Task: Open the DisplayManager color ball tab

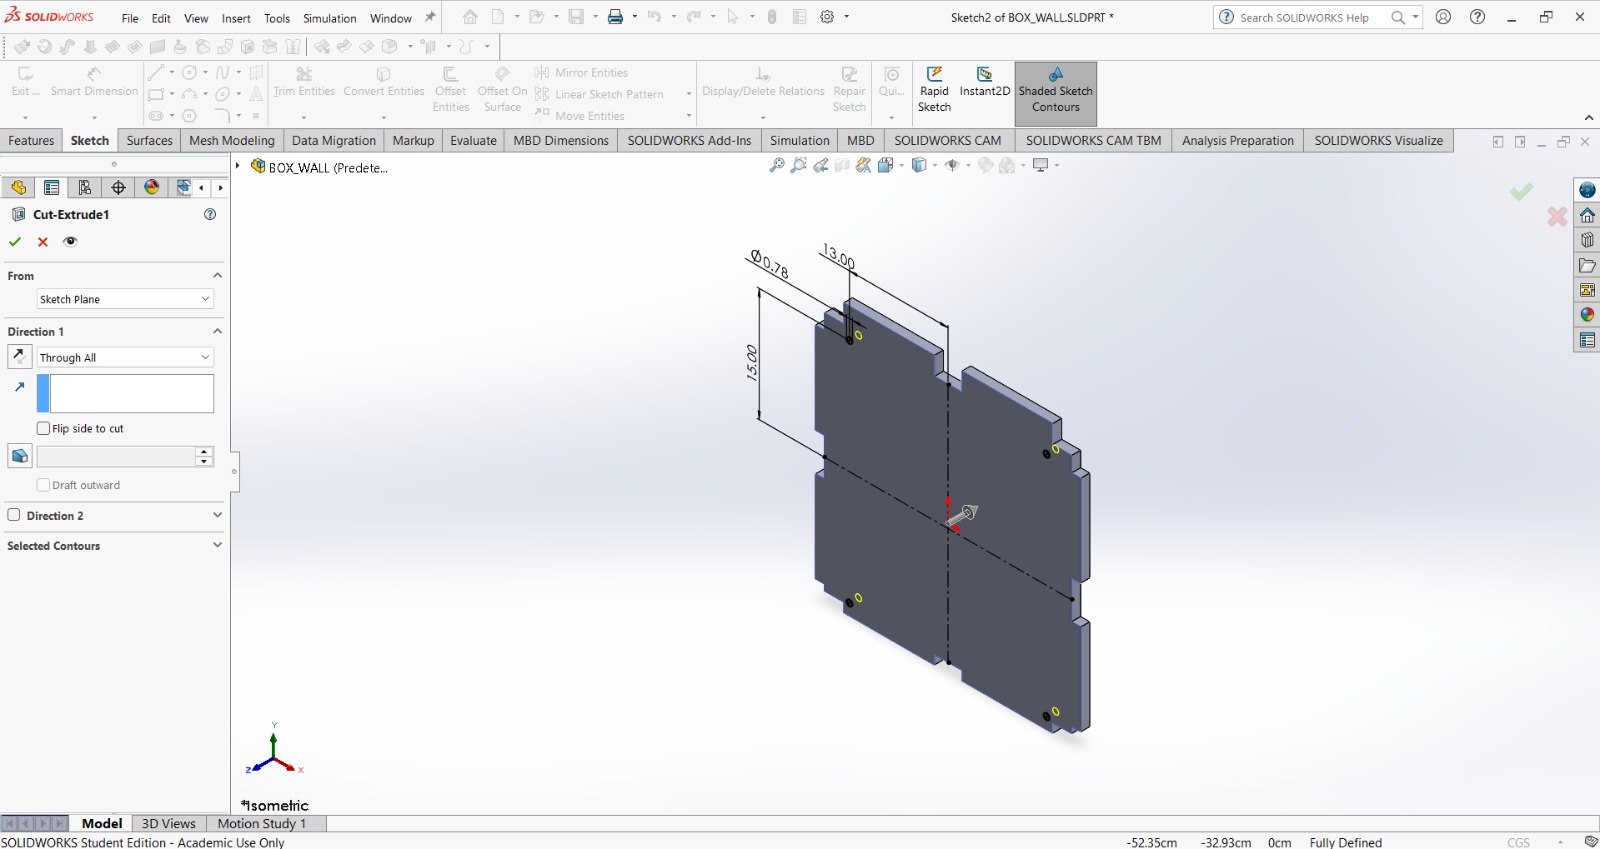Action: point(151,187)
